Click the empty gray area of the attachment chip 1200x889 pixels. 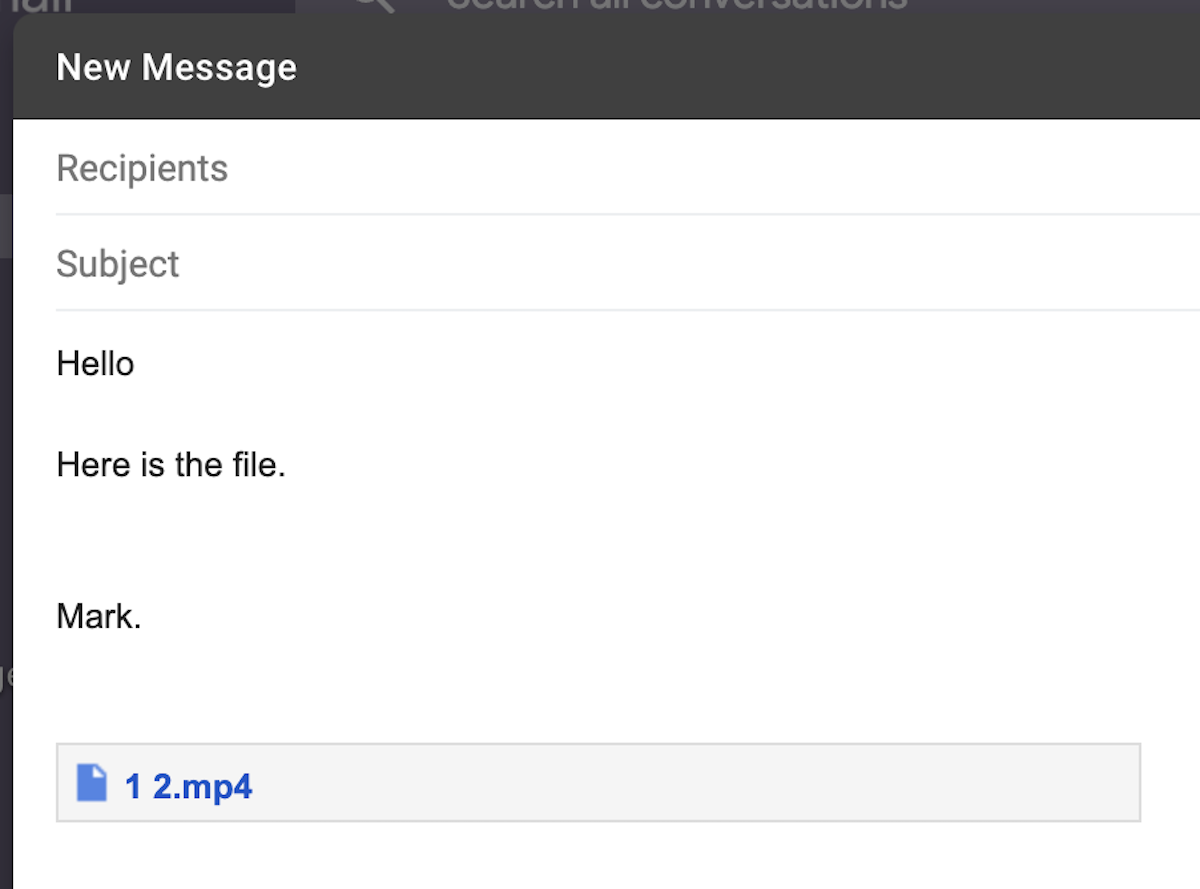700,783
